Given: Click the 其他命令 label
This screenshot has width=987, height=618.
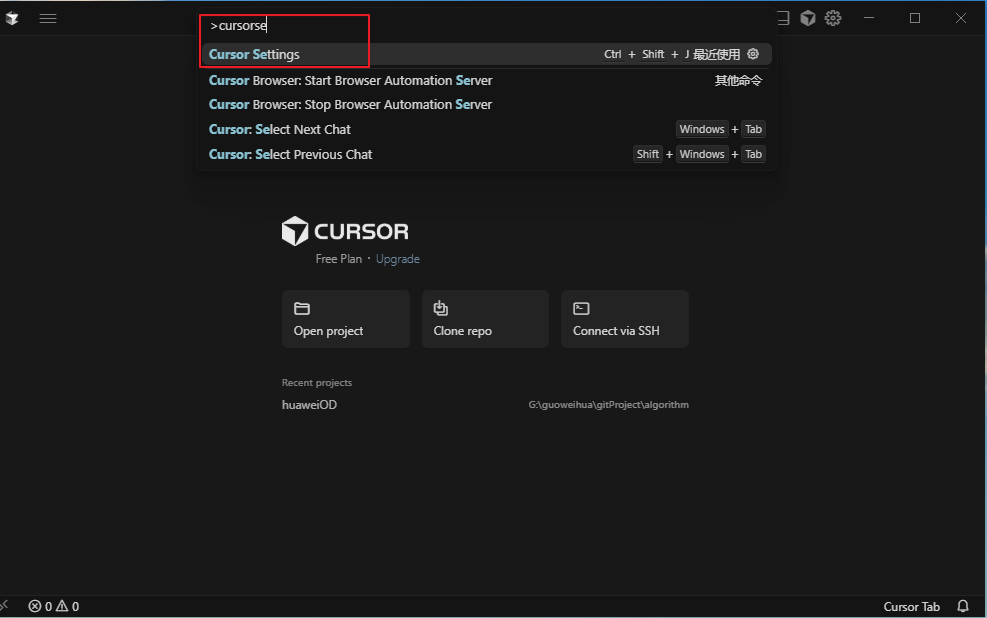Looking at the screenshot, I should 738,81.
